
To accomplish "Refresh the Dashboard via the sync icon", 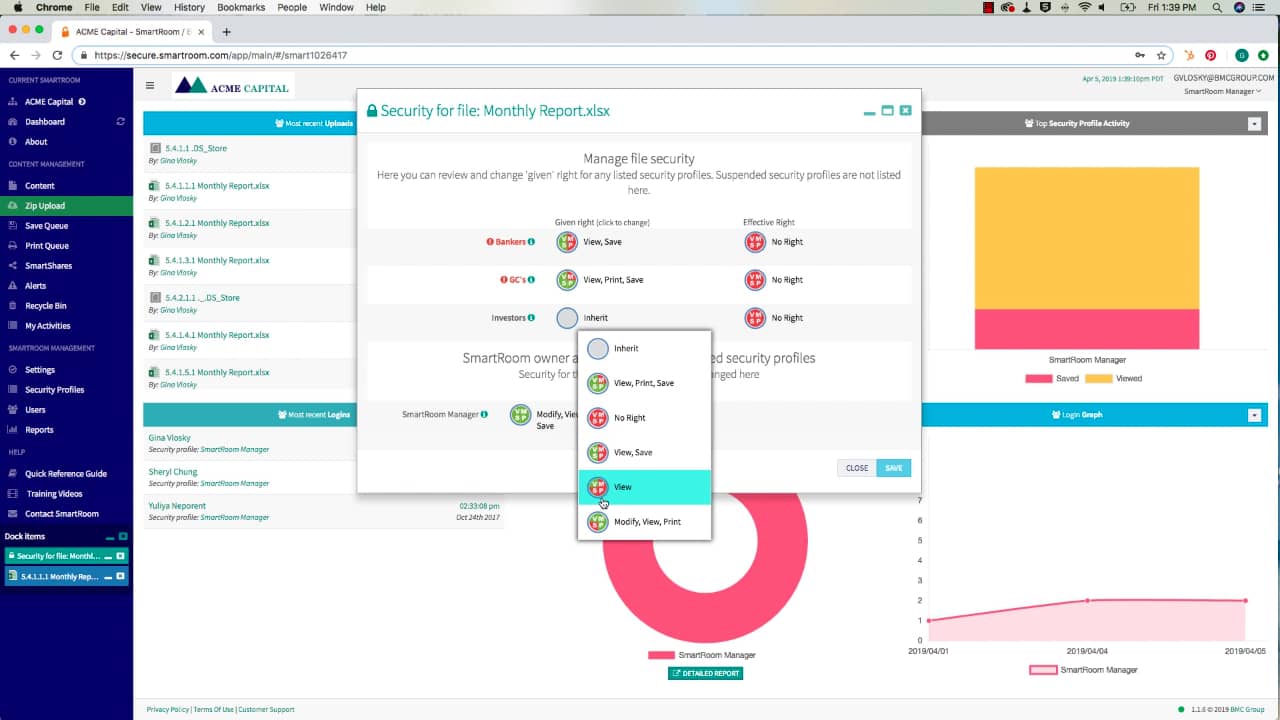I will pos(121,122).
